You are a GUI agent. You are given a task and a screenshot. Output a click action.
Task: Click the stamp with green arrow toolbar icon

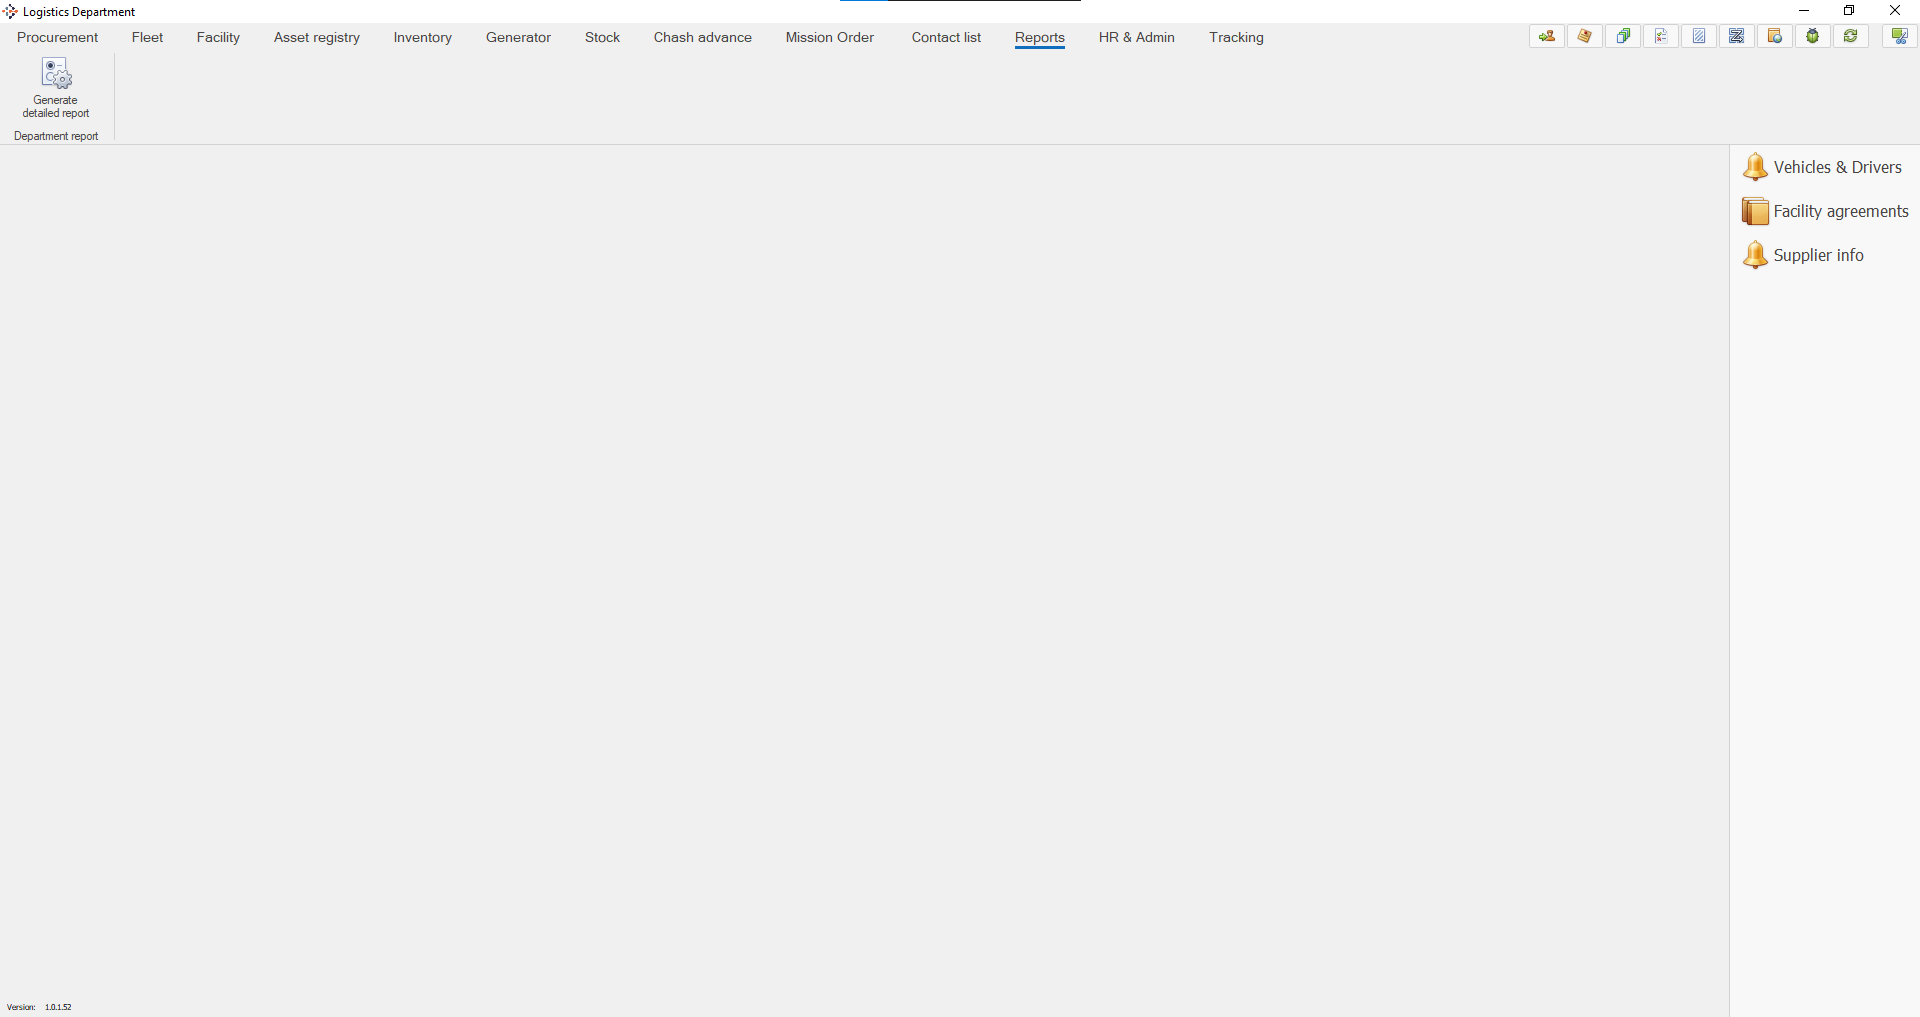pos(1546,37)
